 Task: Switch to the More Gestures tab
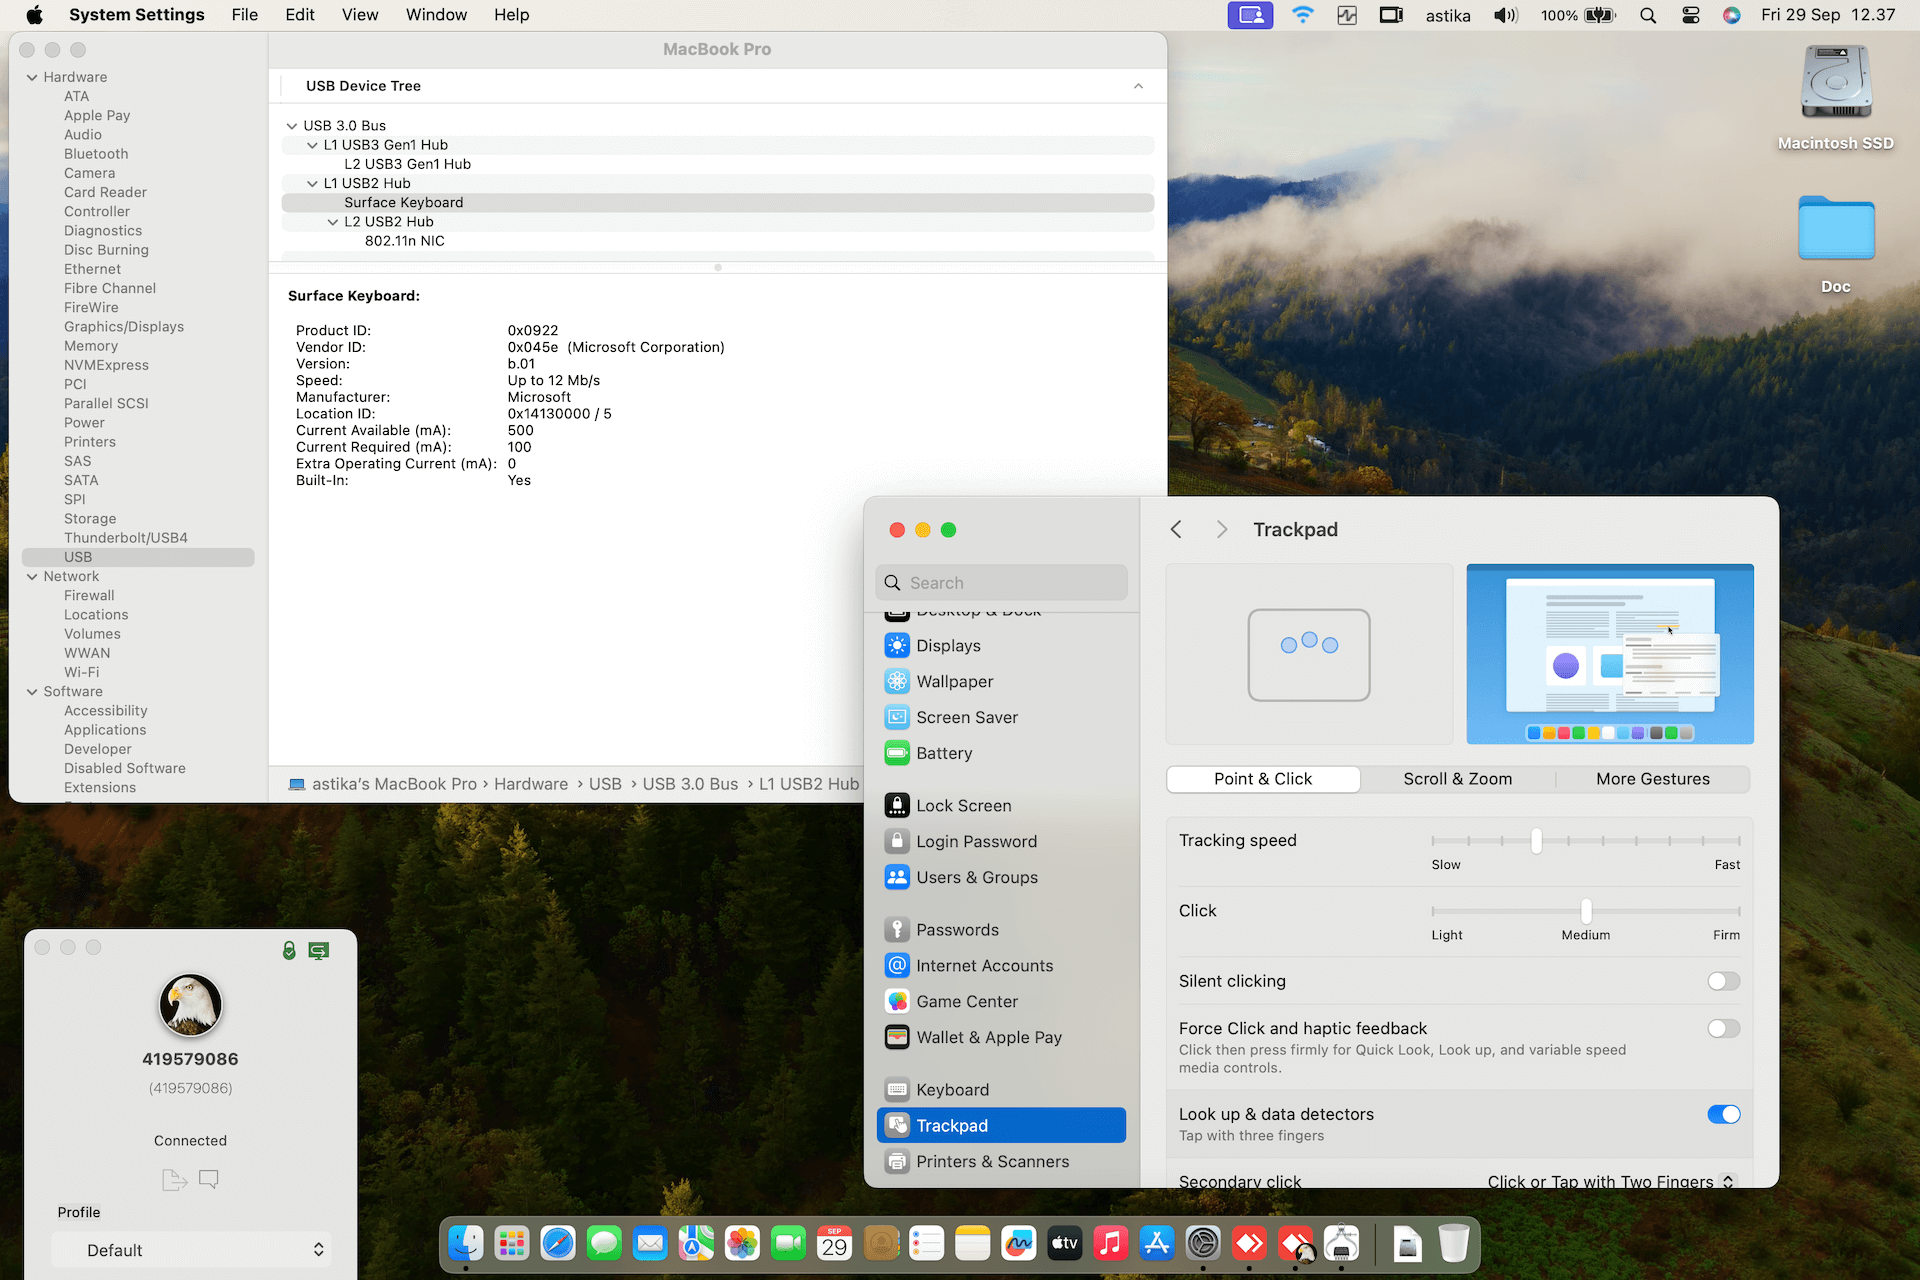1652,779
